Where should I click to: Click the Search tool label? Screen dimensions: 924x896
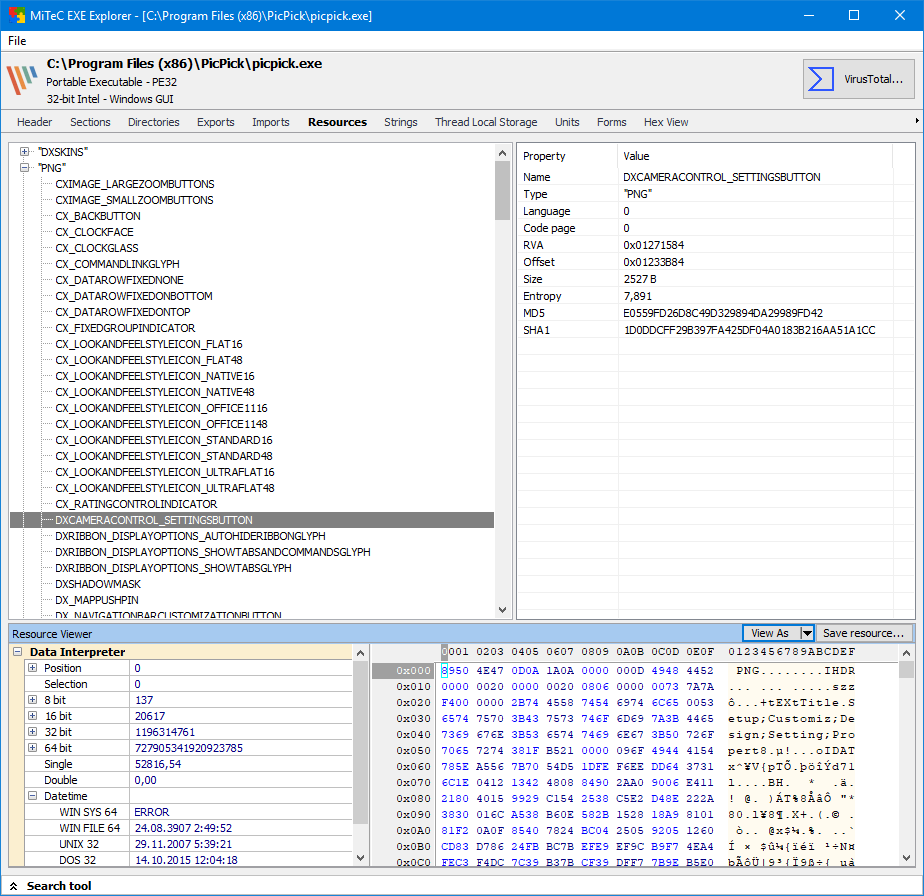59,886
